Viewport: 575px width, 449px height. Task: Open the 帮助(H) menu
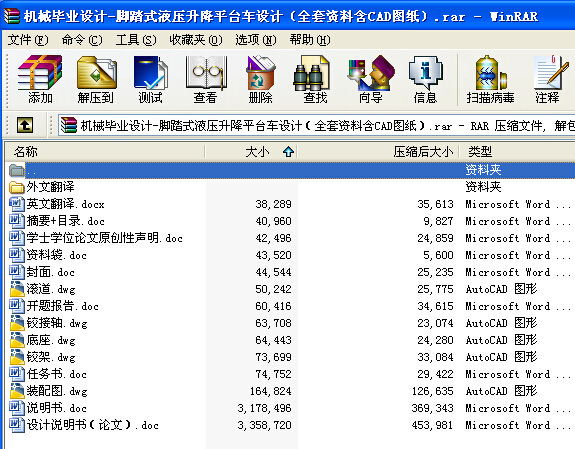(310, 40)
